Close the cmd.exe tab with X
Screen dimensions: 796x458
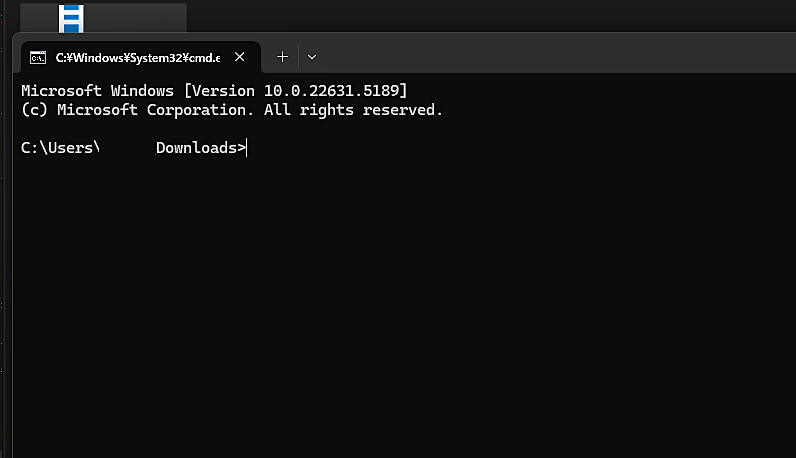240,57
